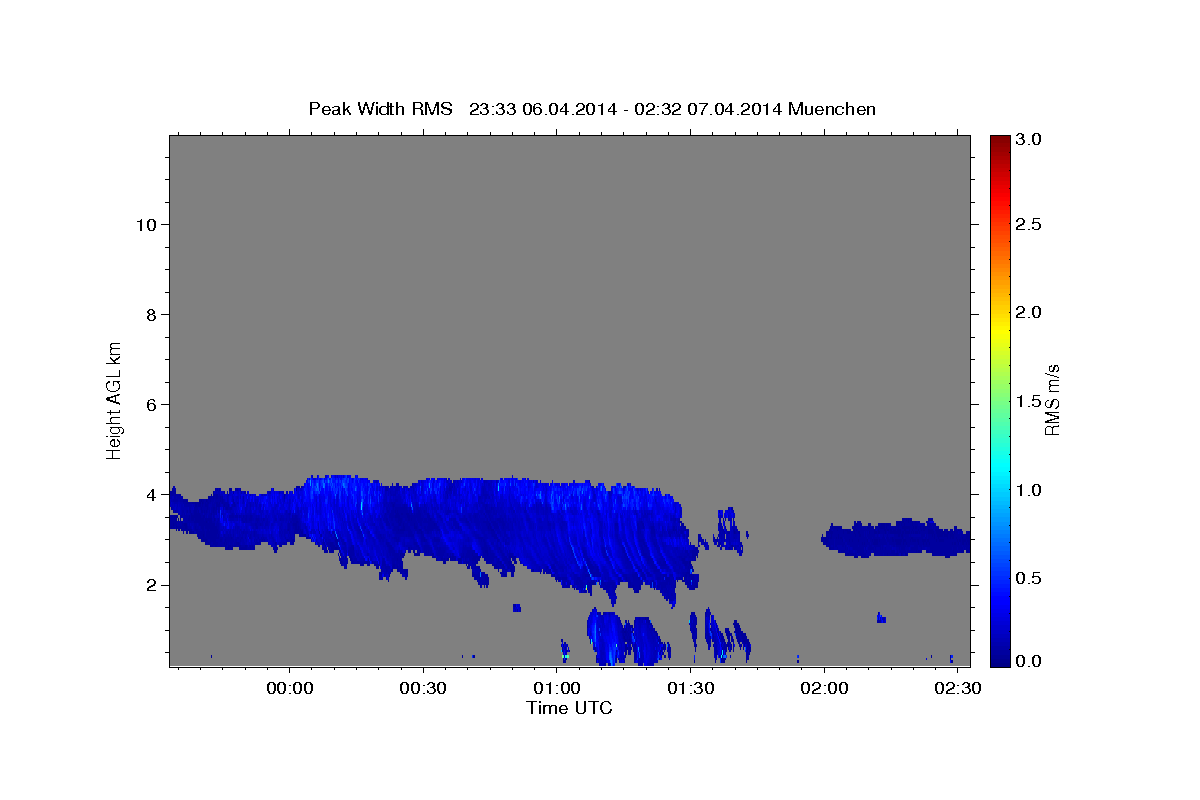
Task: Click the separate cloud band after 02:00
Action: tap(896, 539)
